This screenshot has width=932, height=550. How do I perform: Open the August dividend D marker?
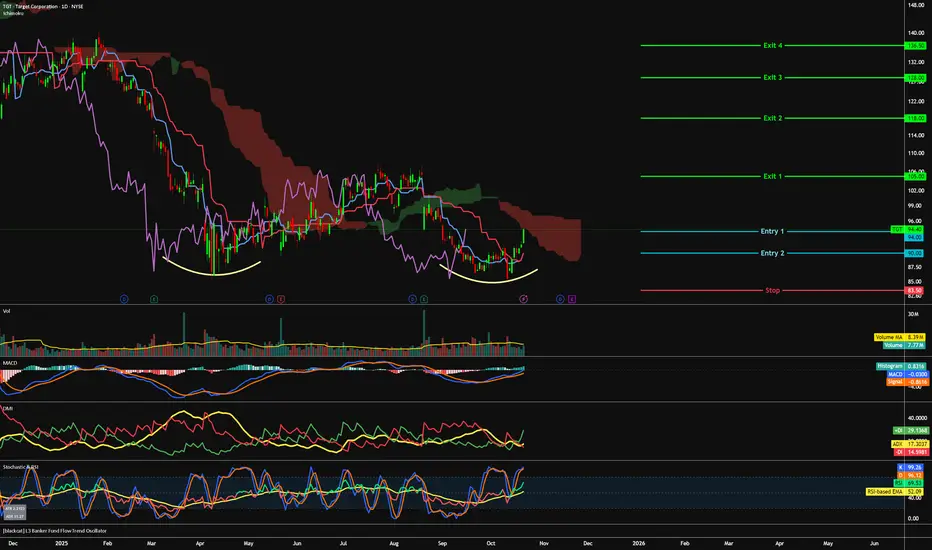click(413, 299)
